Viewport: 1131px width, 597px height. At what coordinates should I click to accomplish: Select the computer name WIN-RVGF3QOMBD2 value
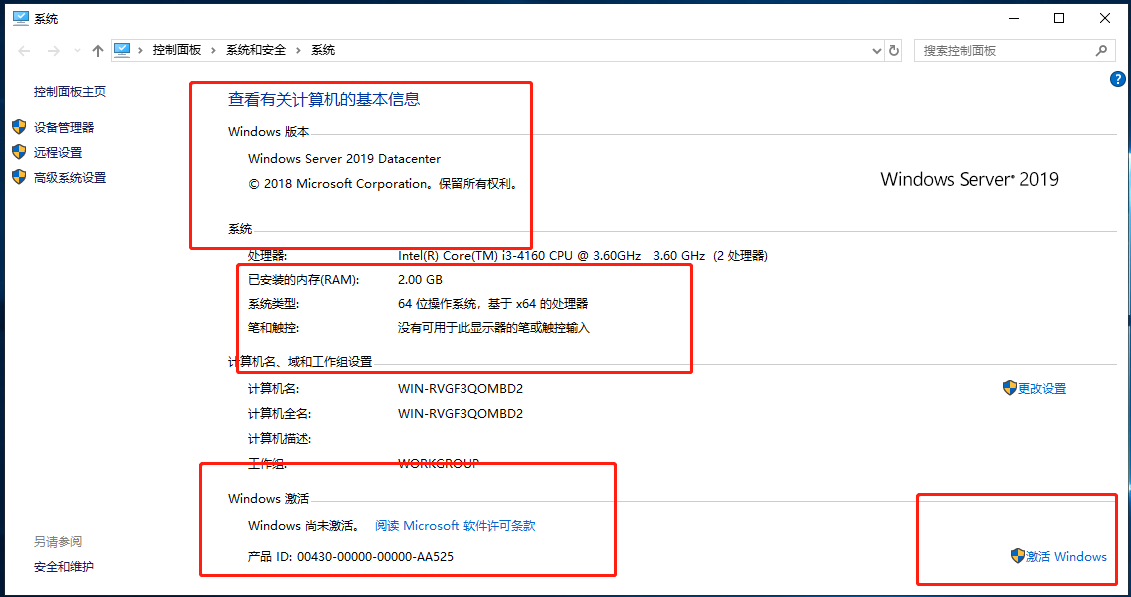[460, 389]
